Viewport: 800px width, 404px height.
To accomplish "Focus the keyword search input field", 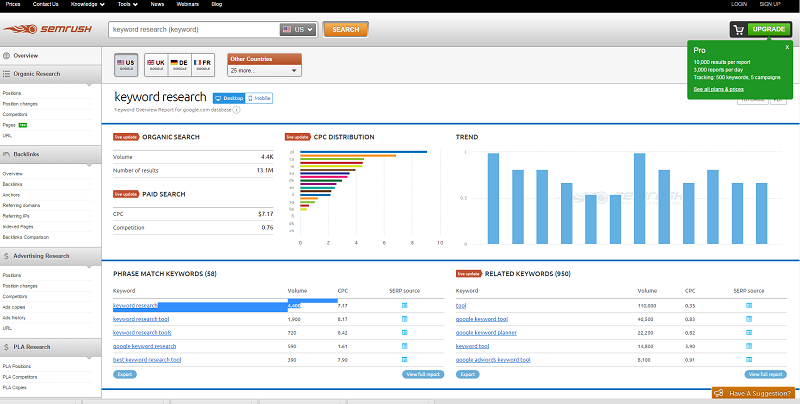I will (194, 30).
